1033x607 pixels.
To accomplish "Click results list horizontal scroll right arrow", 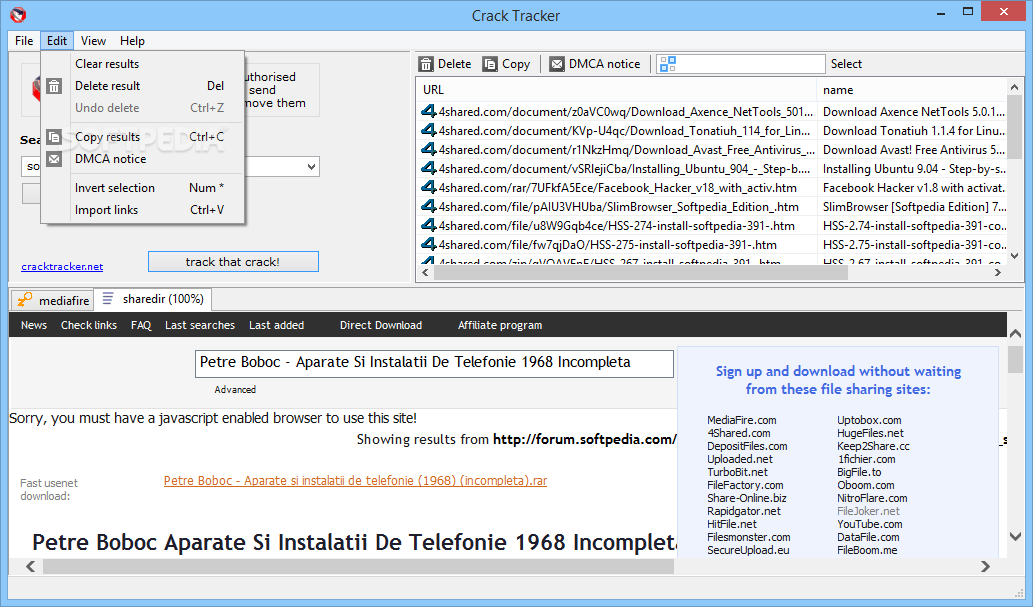I will 998,272.
